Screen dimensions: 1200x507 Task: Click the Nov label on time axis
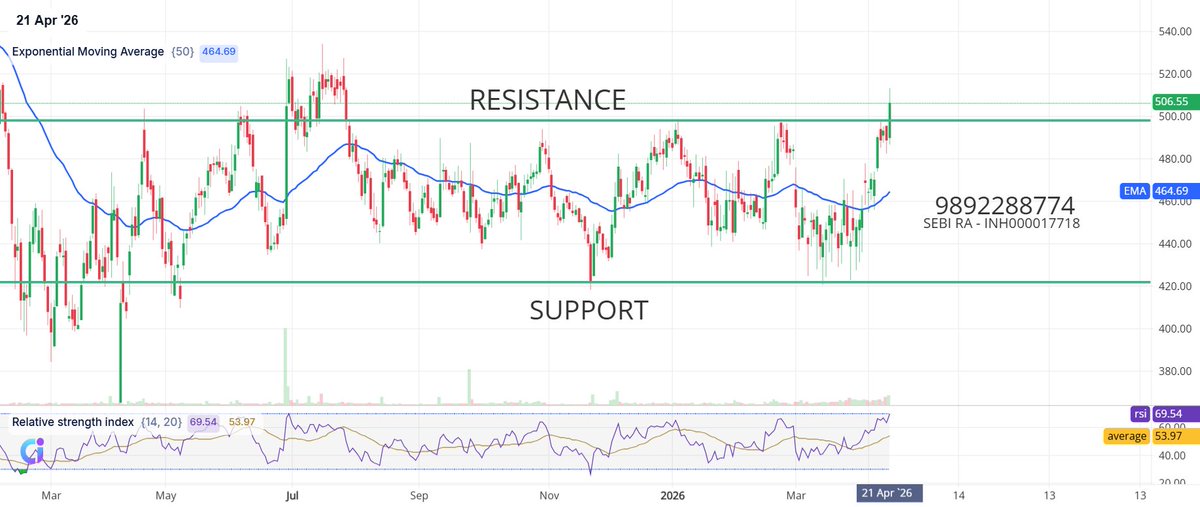(x=548, y=495)
